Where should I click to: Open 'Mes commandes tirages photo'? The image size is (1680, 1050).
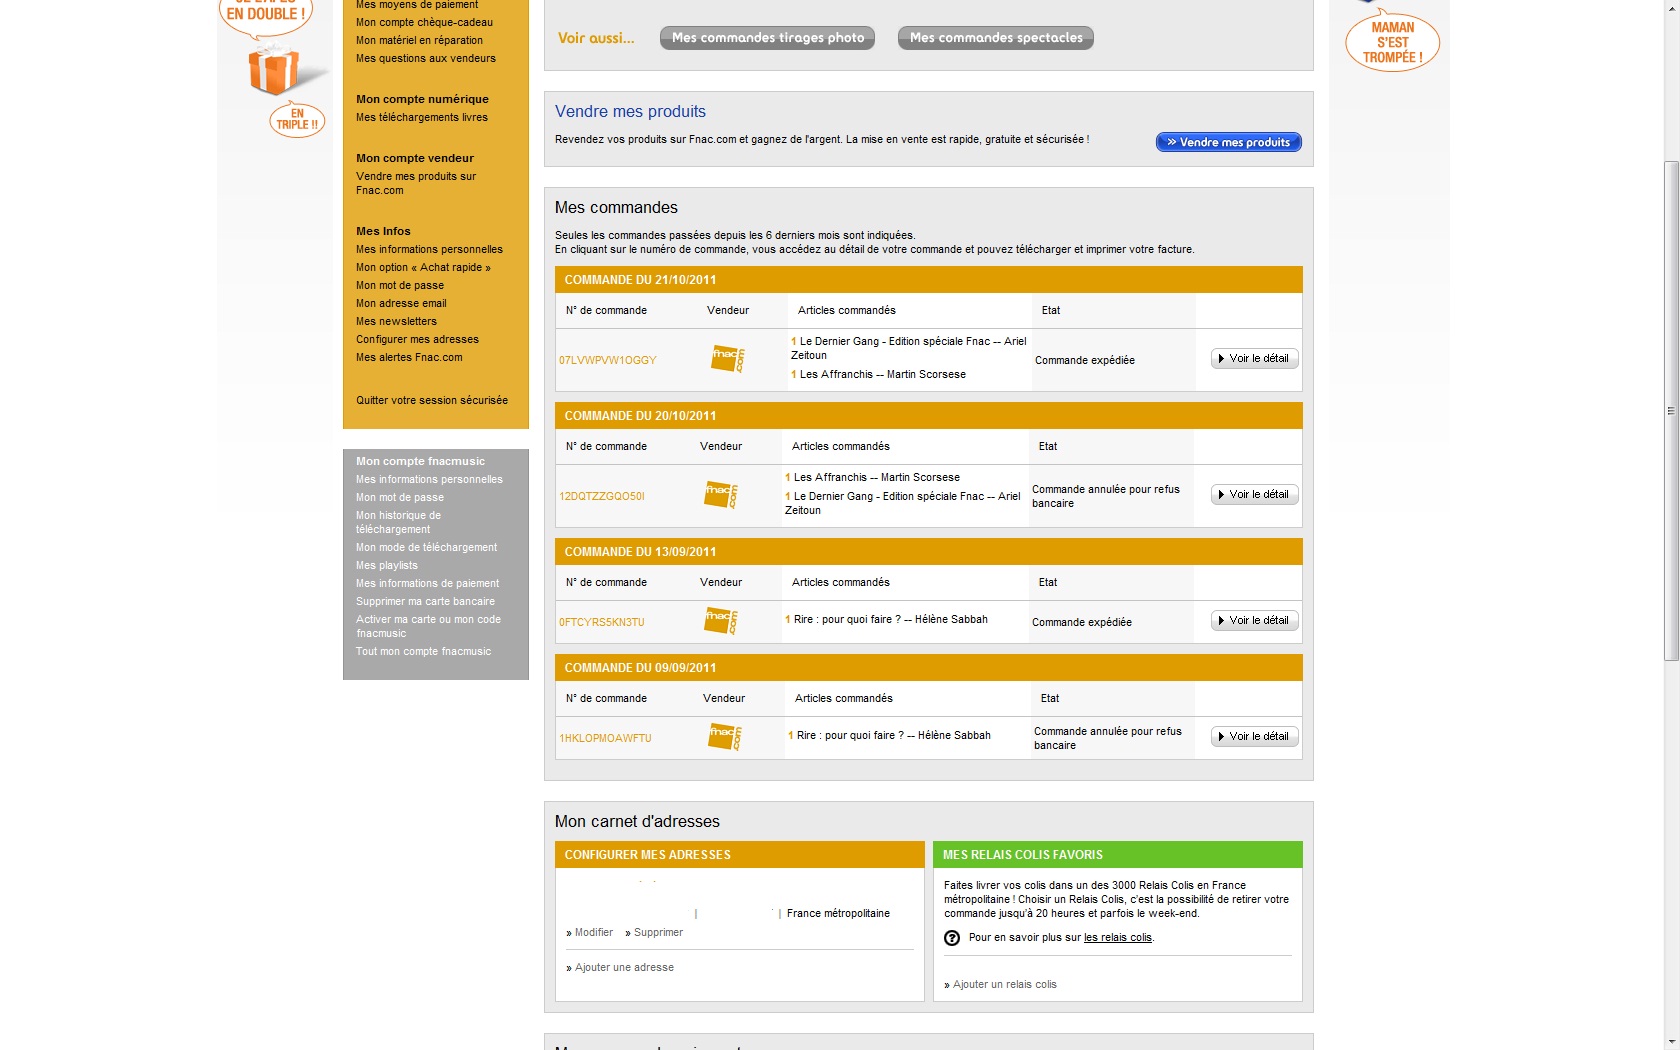(x=768, y=38)
